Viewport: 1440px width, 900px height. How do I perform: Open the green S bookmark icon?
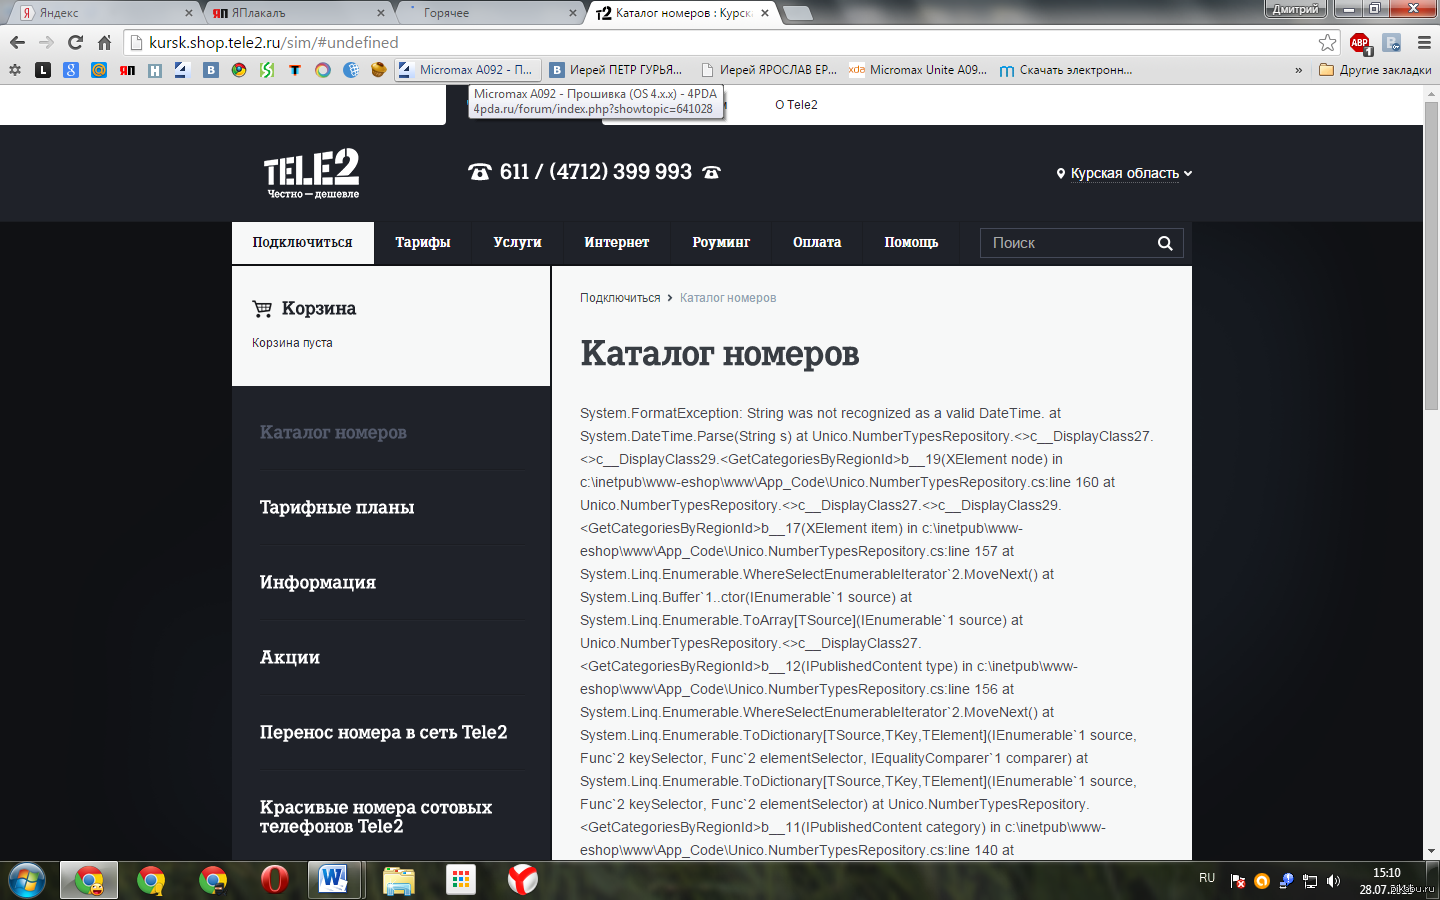267,70
